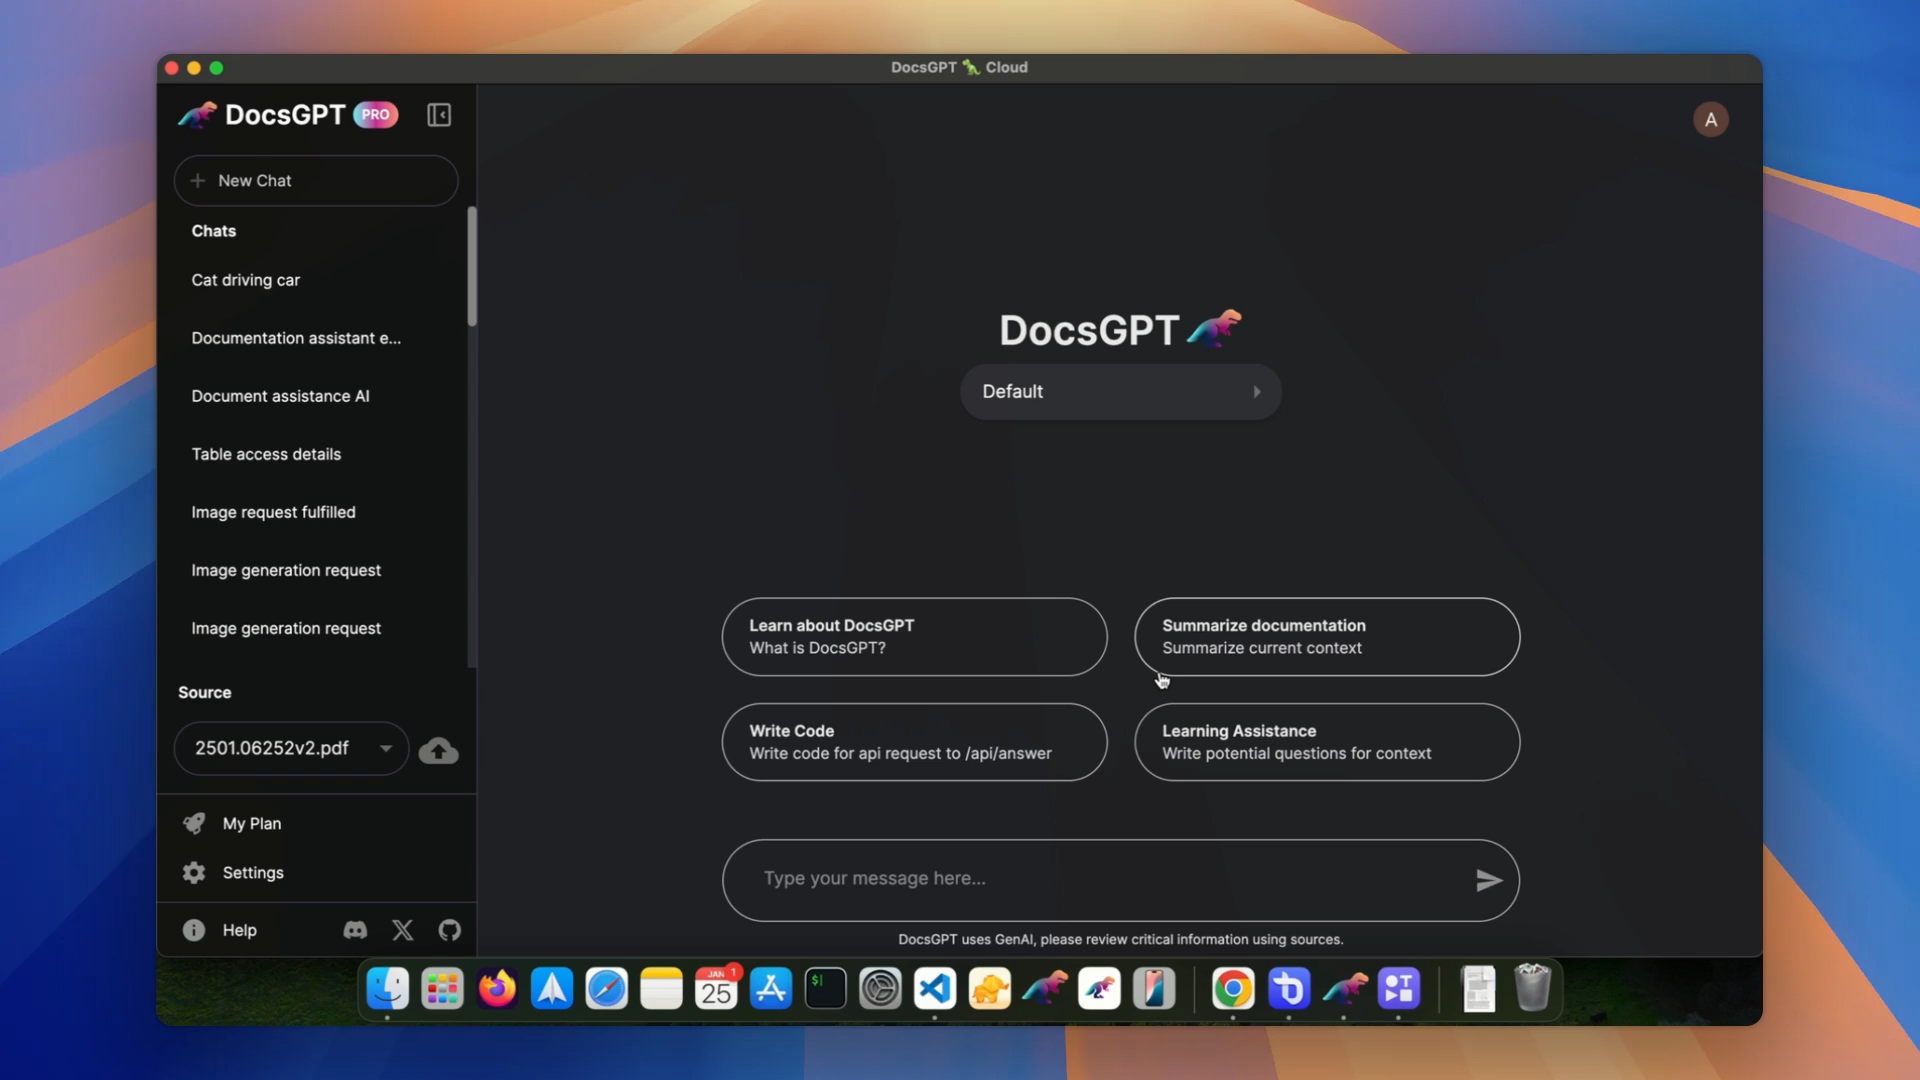Click the Summarize documentation suggestion
Screen dimensions: 1920x1080
click(1327, 637)
